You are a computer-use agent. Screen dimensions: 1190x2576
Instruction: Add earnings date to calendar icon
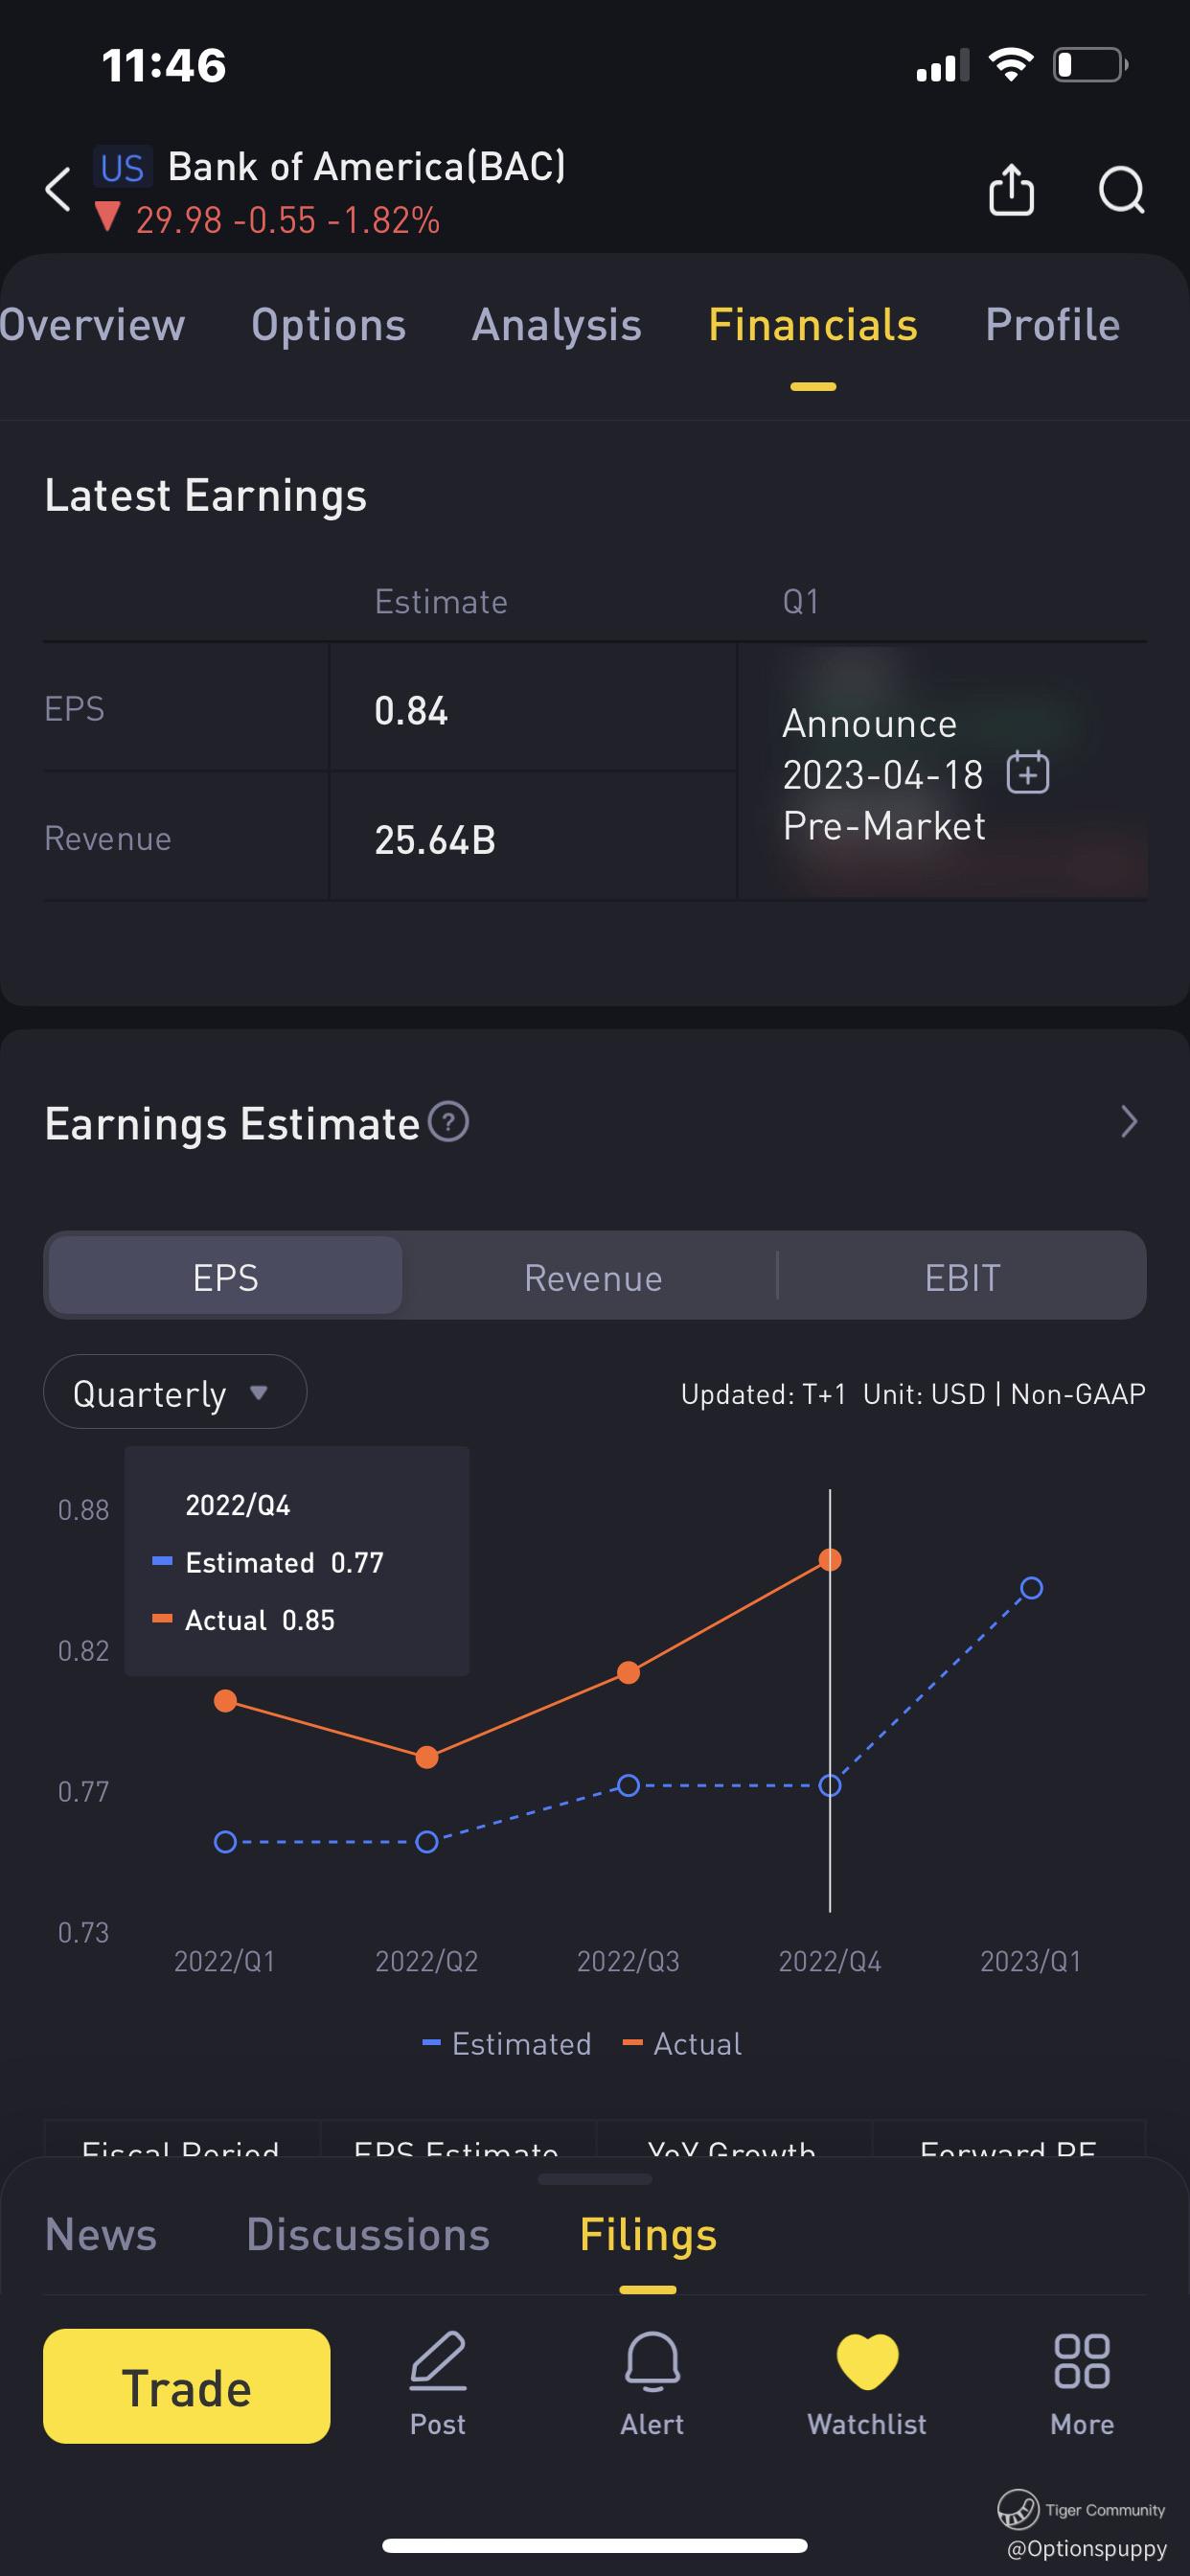point(1027,773)
